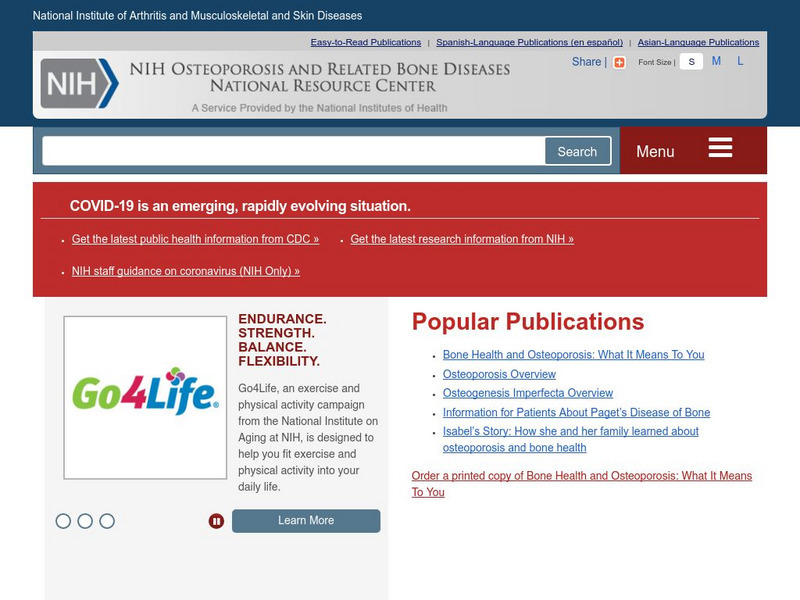
Task: Select the second slide indicator circle
Action: (85, 521)
